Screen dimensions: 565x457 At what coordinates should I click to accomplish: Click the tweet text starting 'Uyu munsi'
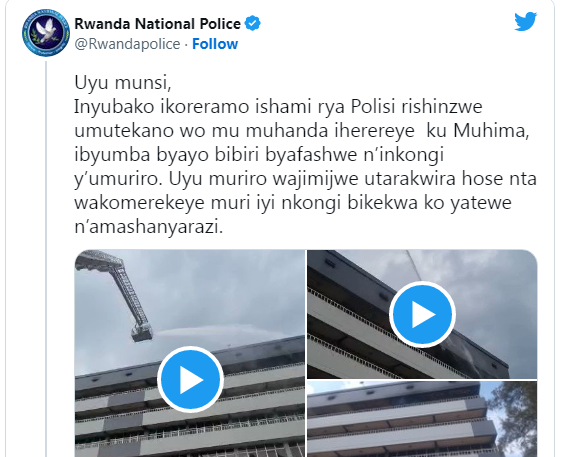(x=306, y=155)
